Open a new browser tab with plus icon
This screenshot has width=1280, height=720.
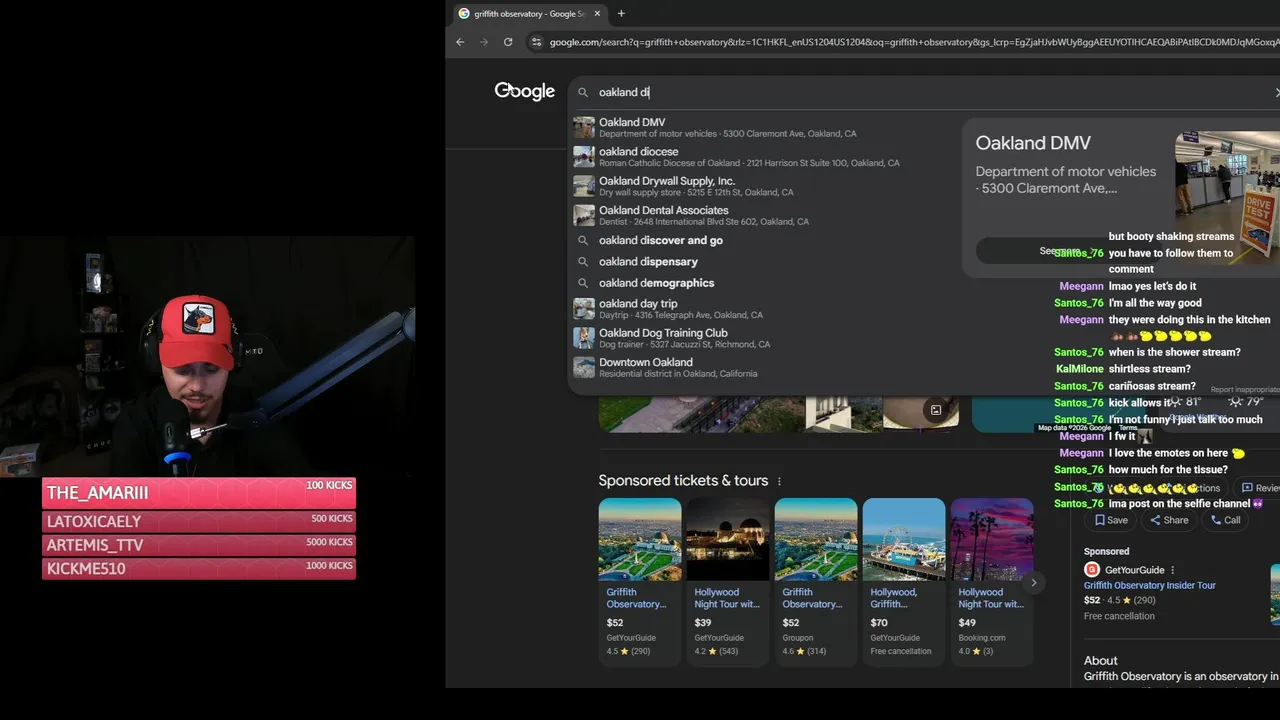pyautogui.click(x=621, y=13)
